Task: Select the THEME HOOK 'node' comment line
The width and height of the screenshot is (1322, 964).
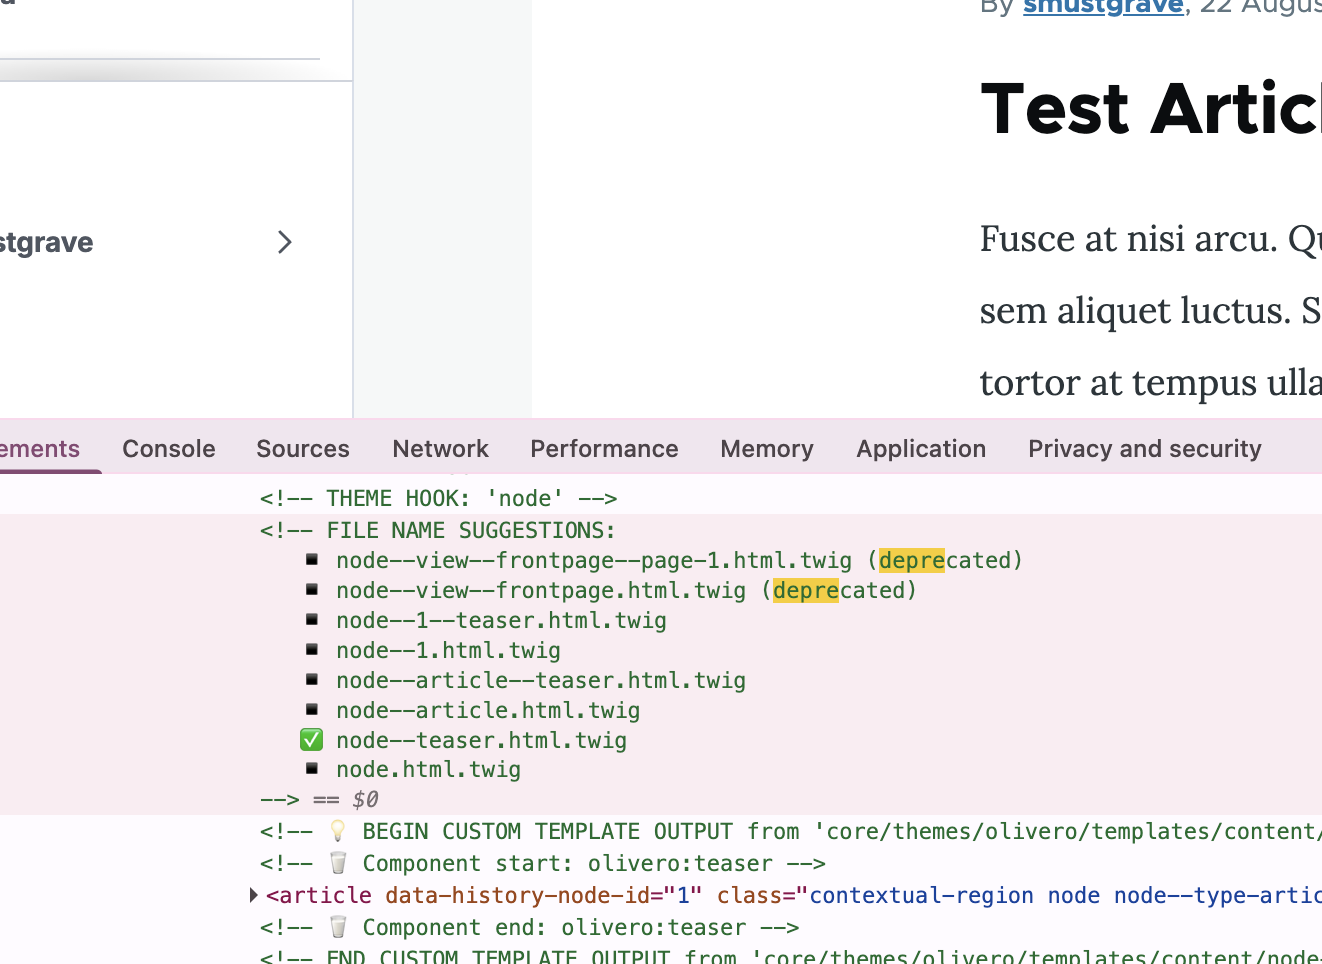Action: point(438,498)
